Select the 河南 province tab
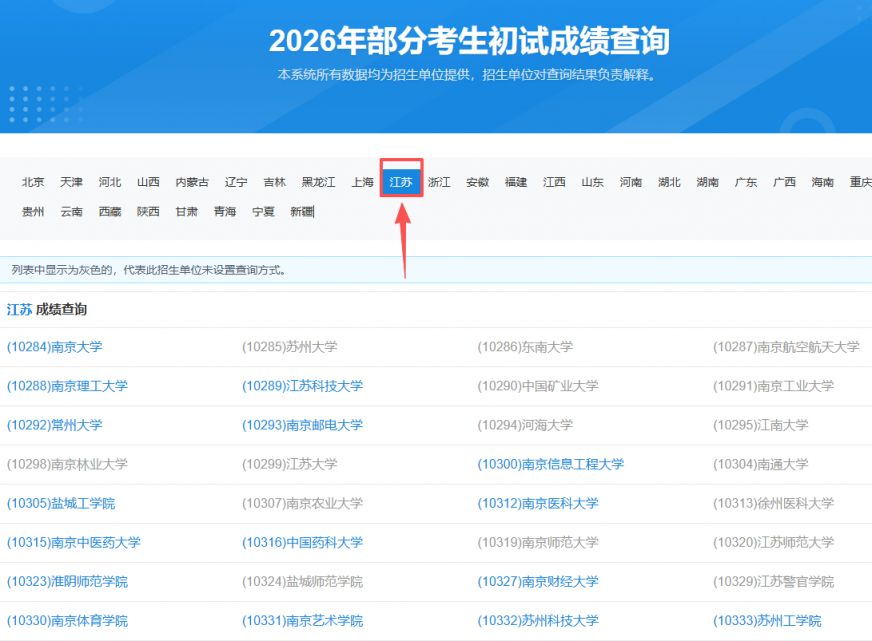 coord(631,182)
